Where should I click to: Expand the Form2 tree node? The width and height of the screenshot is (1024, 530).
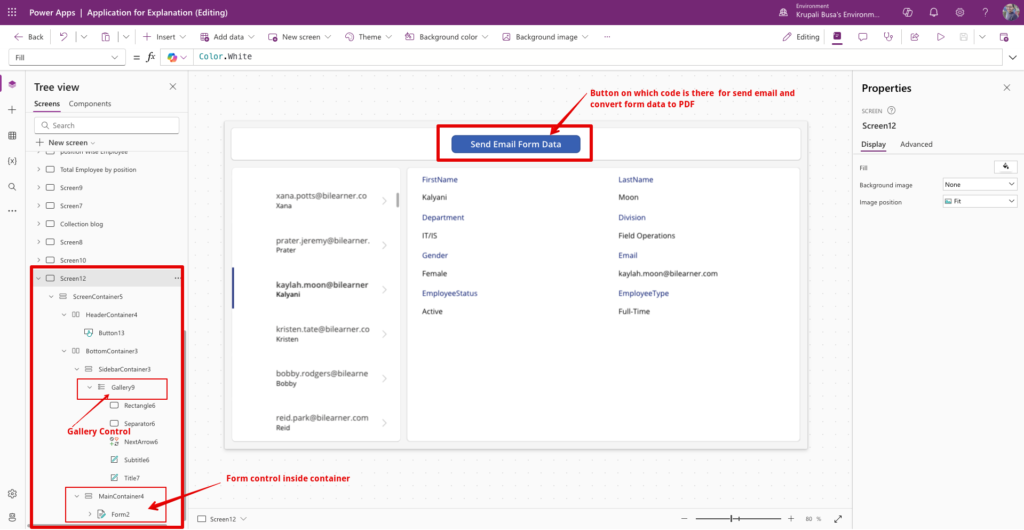click(x=89, y=514)
